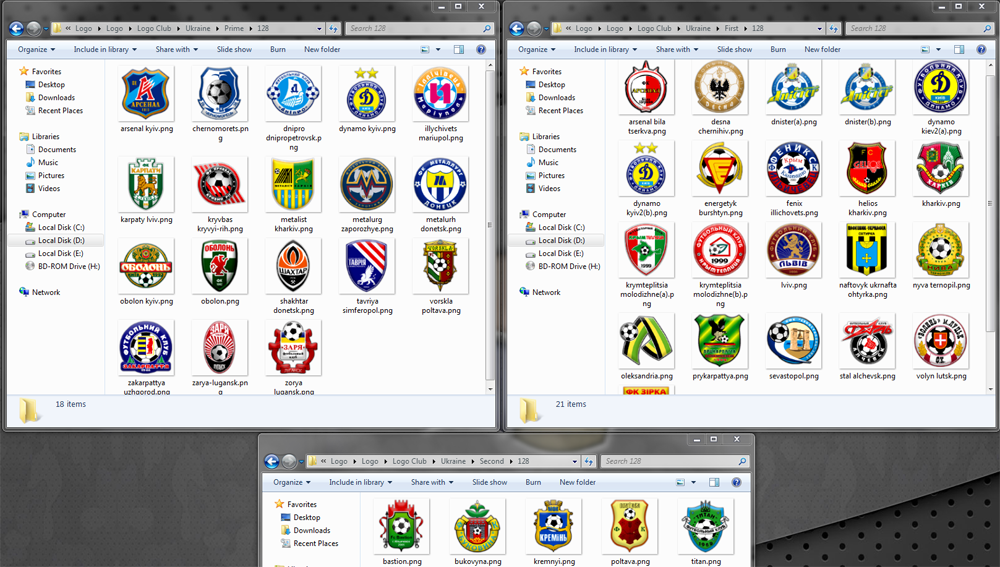The image size is (1000, 567).
Task: Select dnister(a).png logo file
Action: pyautogui.click(x=793, y=87)
